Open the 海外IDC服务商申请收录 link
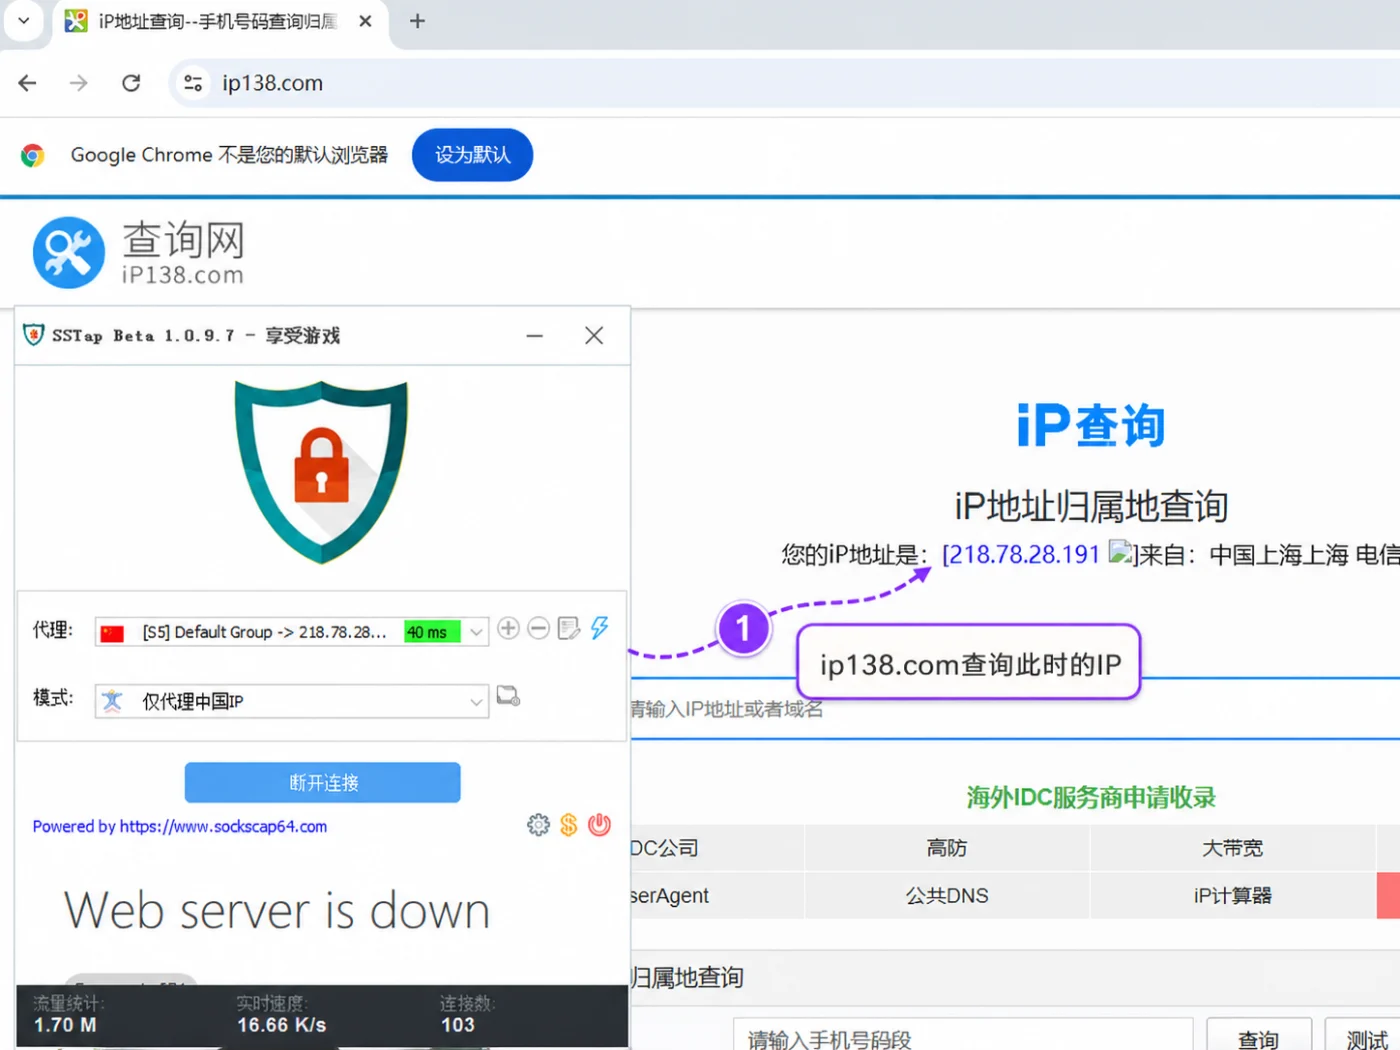 (x=1091, y=797)
